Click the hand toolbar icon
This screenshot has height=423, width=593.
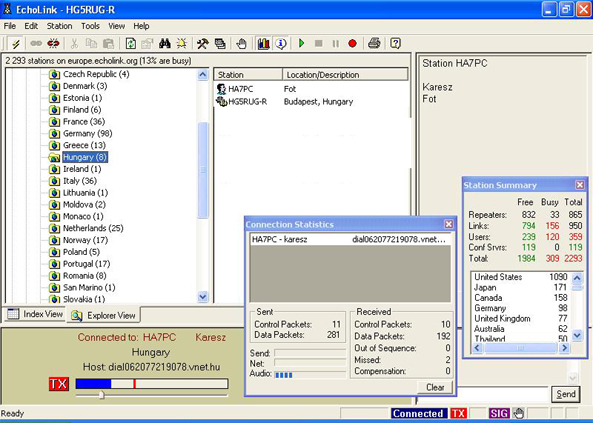click(241, 44)
